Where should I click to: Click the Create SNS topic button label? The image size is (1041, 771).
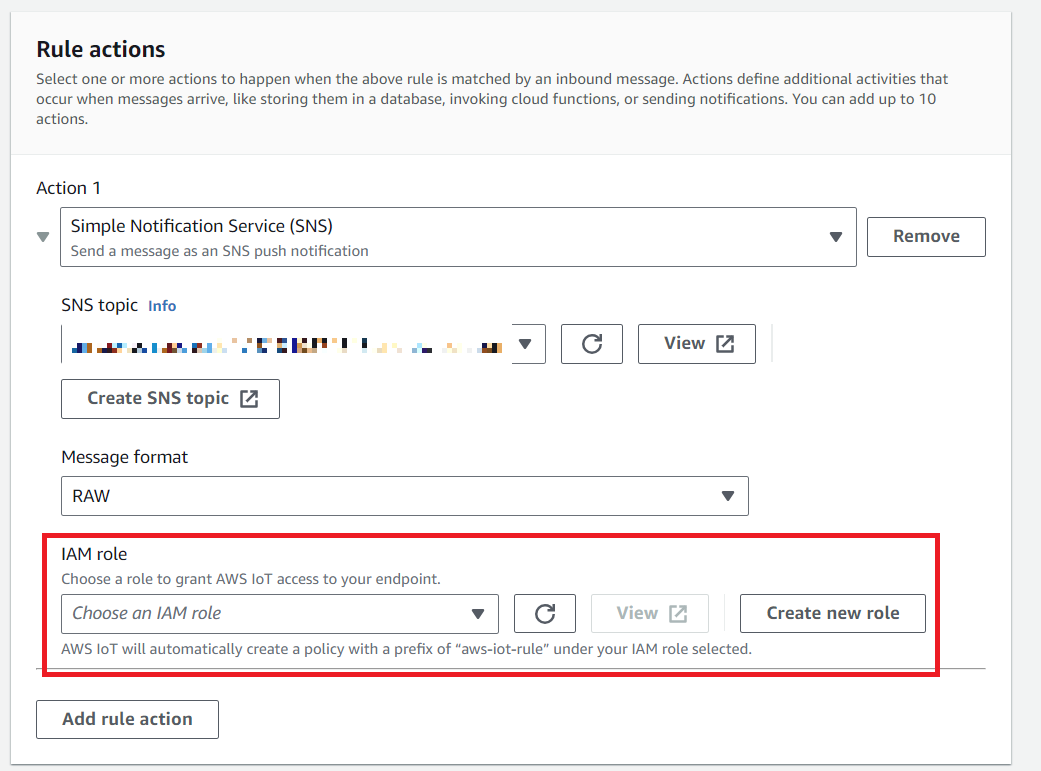coord(158,398)
